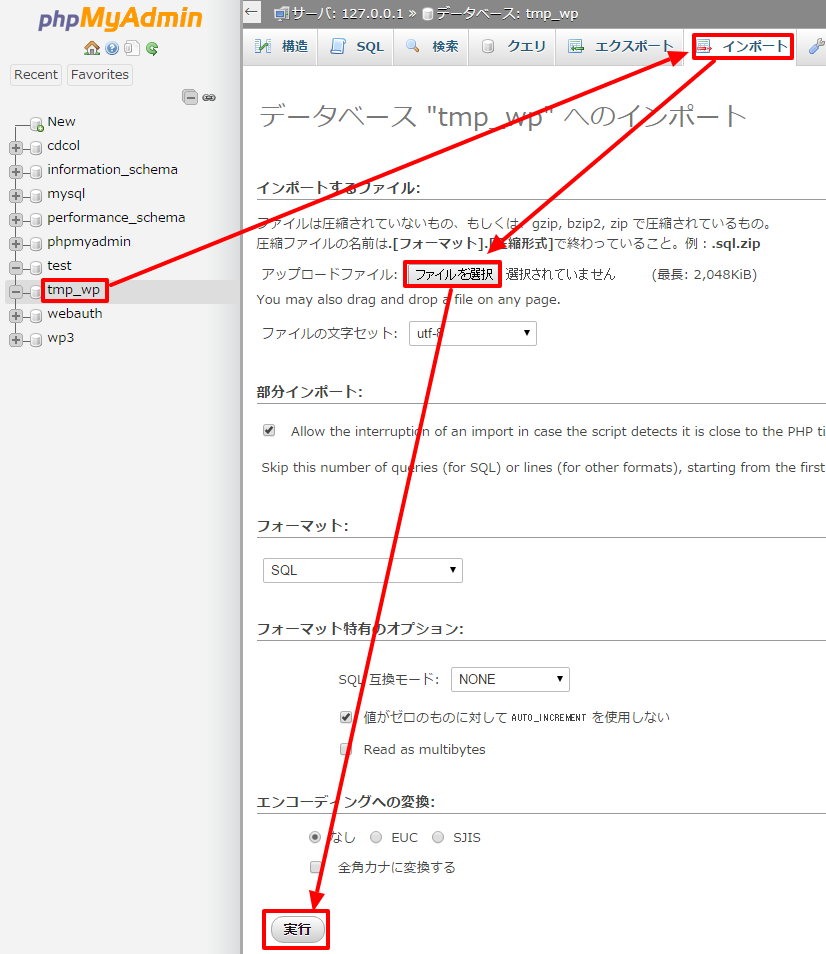Click the database icon next to wp3
The height and width of the screenshot is (954, 826).
point(36,339)
